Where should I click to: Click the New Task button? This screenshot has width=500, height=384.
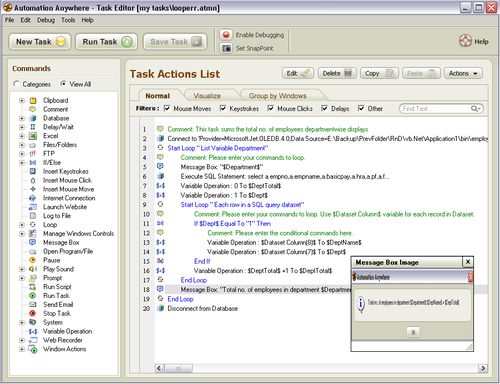tap(40, 42)
